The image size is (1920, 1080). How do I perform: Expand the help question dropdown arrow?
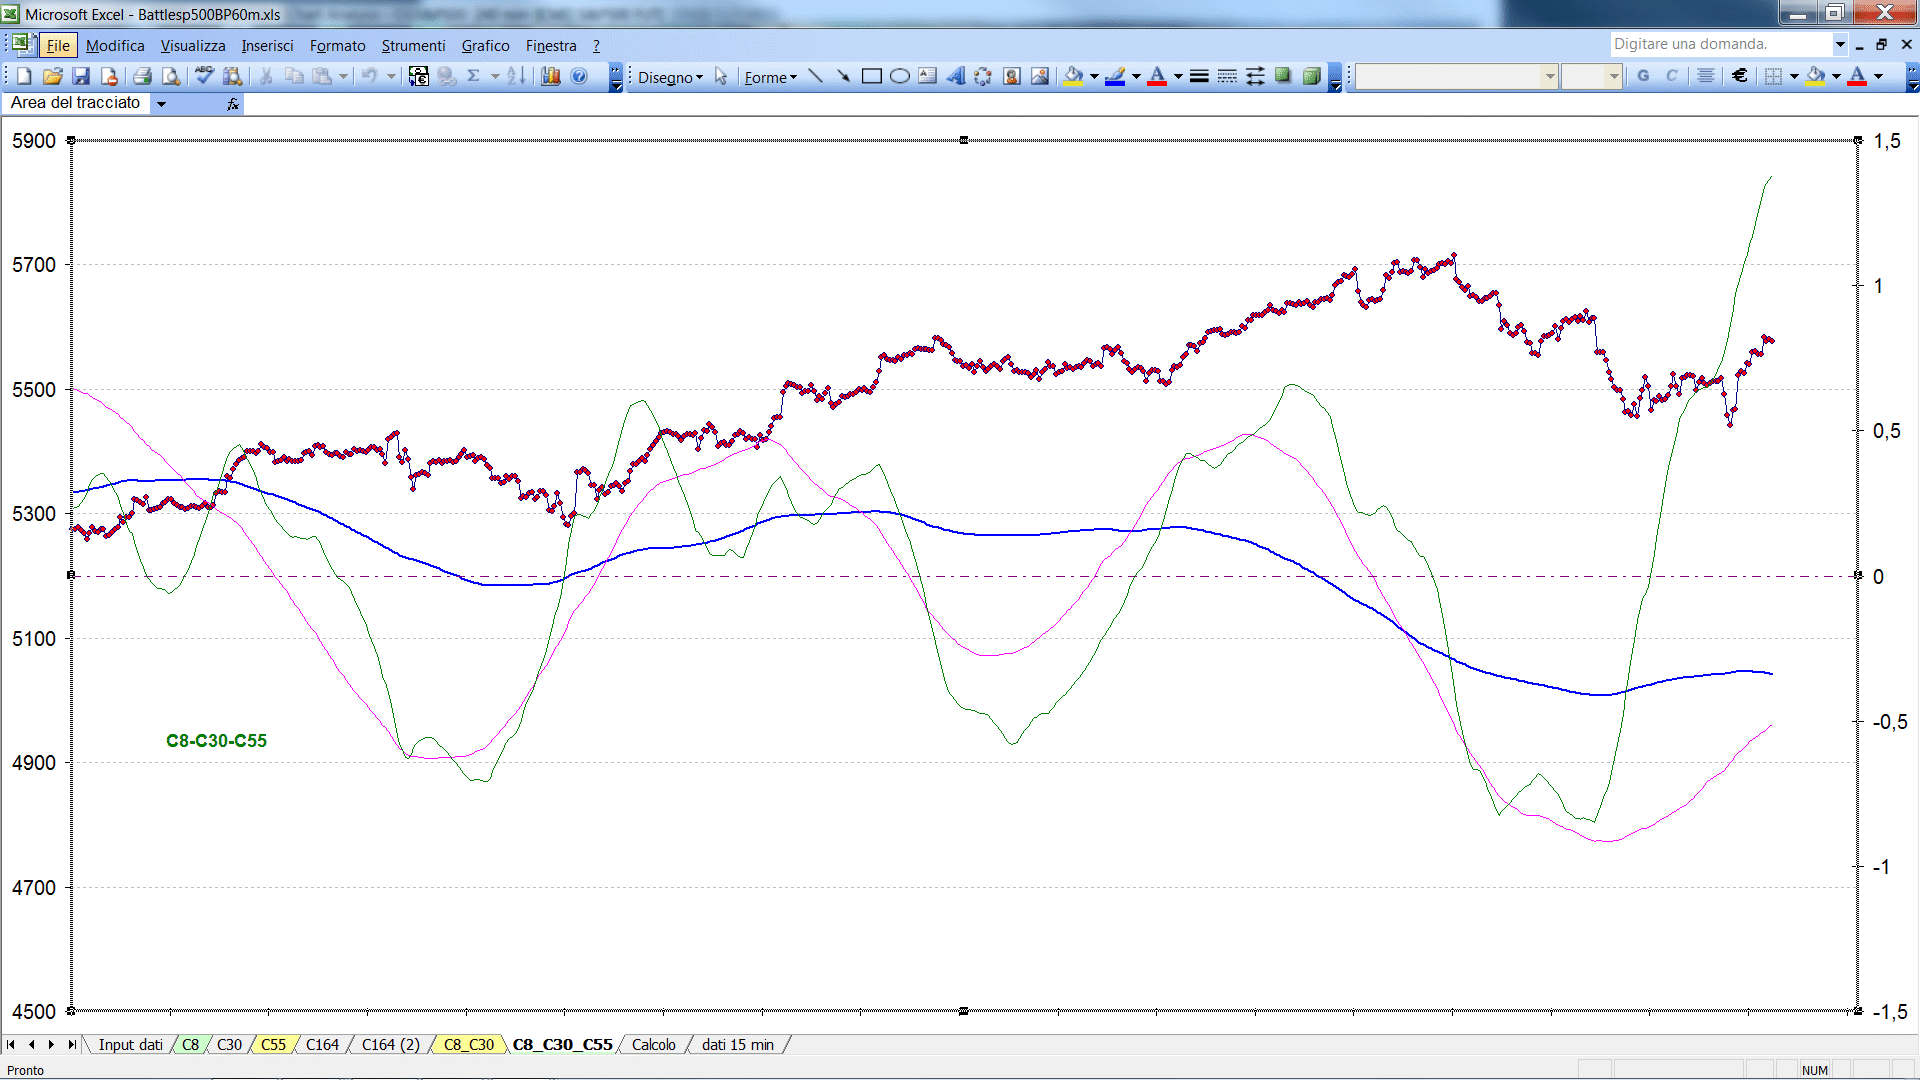tap(1840, 44)
